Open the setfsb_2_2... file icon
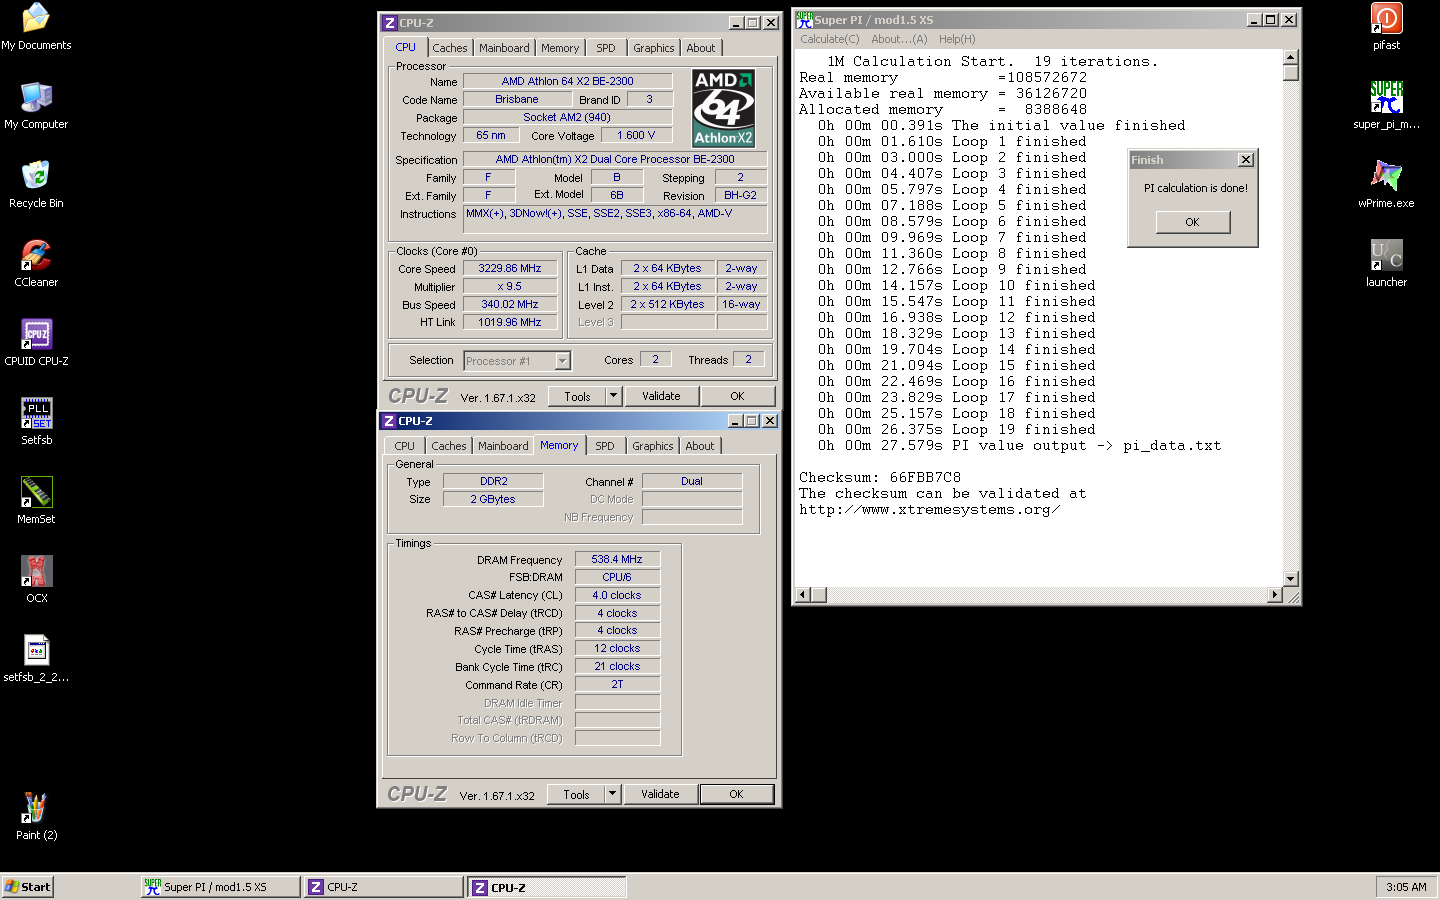1440x900 pixels. pos(36,658)
